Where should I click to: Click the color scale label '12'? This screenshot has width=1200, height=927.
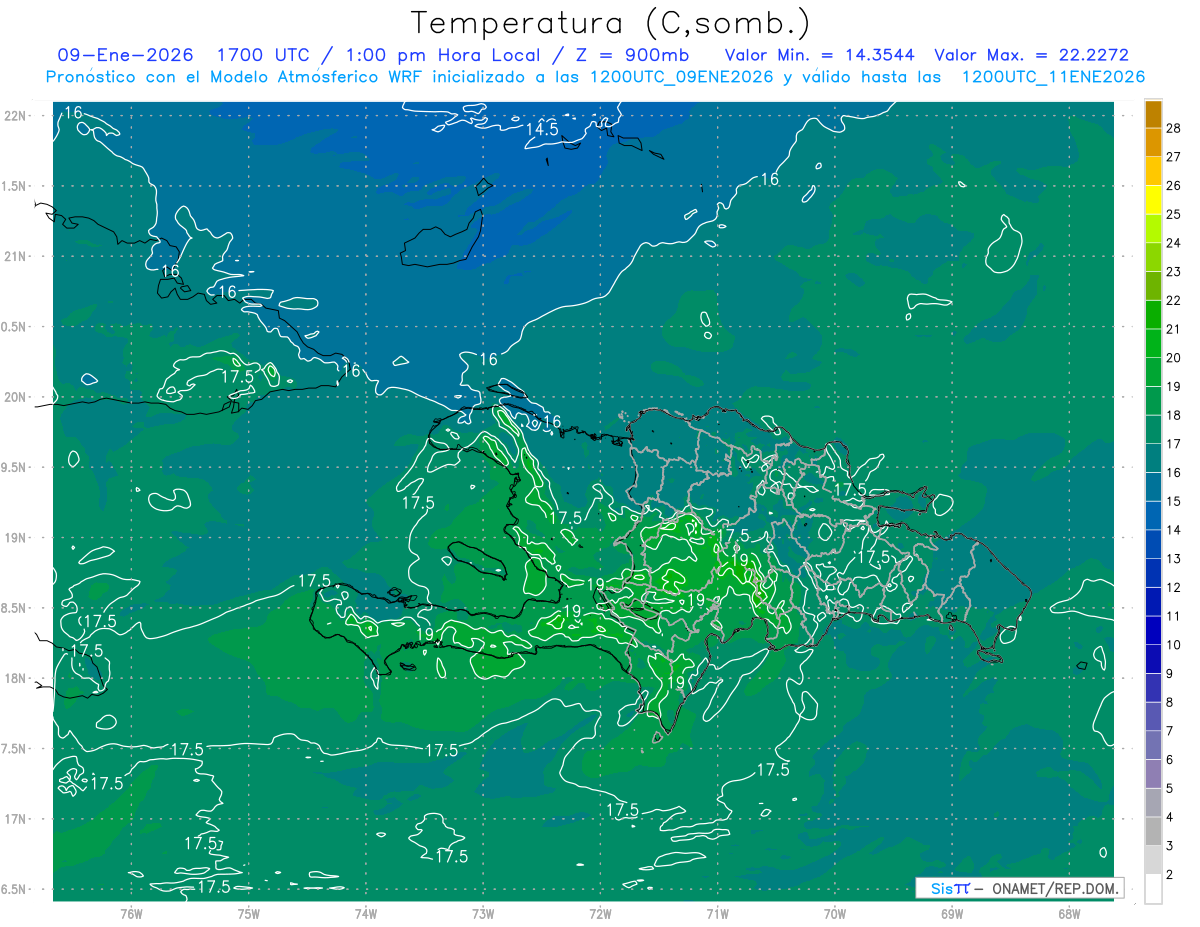point(1174,587)
